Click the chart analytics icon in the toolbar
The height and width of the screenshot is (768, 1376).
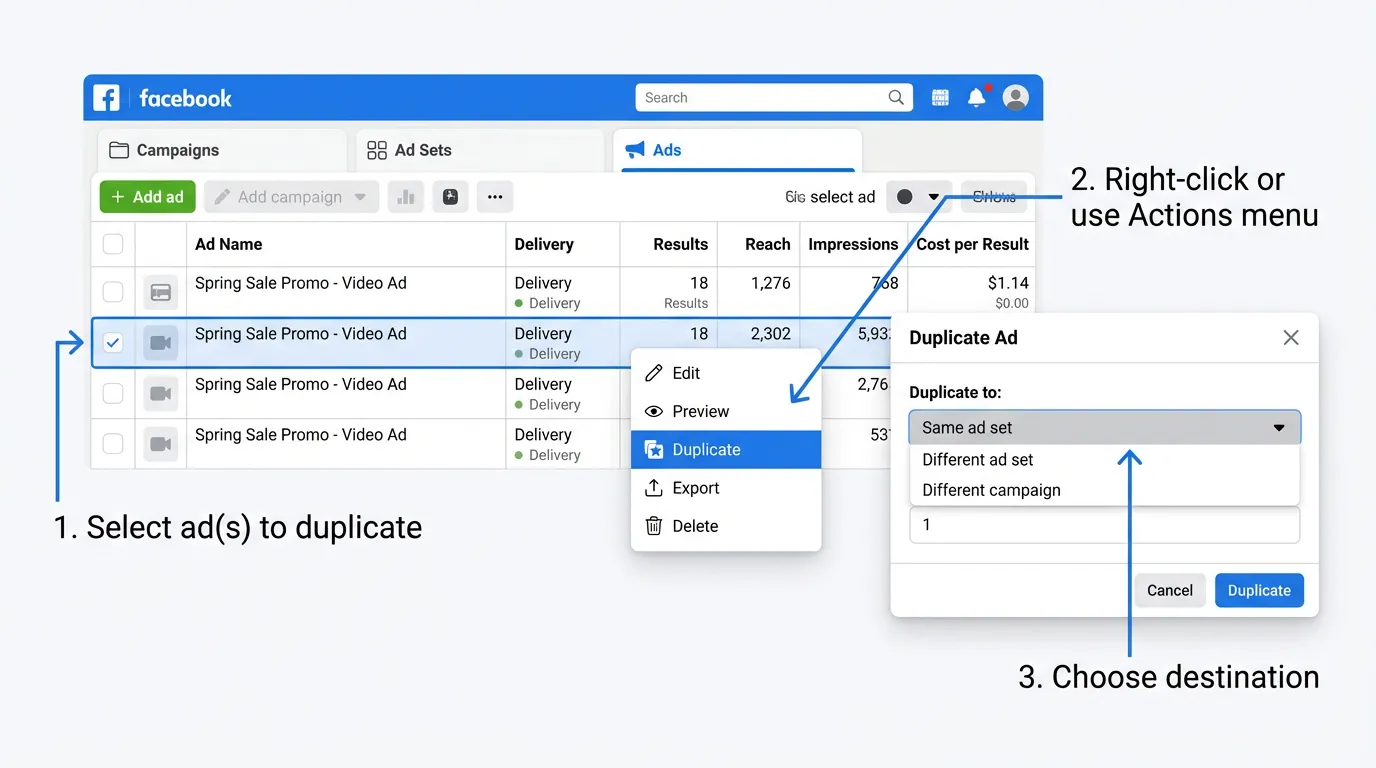(x=406, y=196)
